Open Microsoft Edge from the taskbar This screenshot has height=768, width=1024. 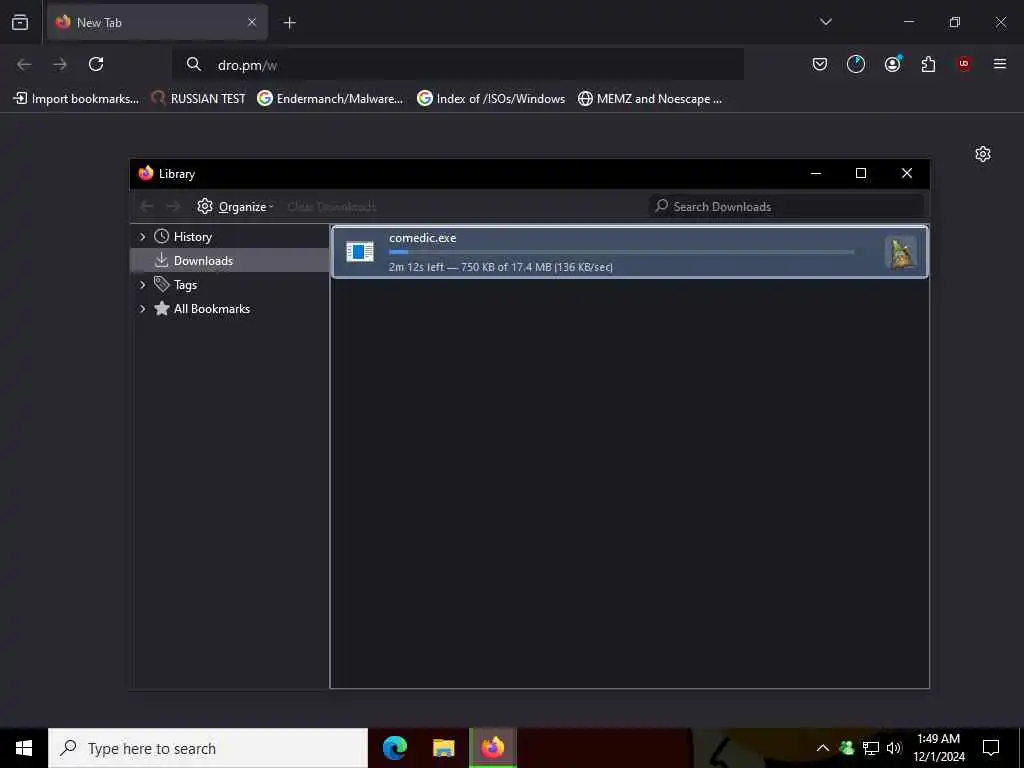[394, 748]
